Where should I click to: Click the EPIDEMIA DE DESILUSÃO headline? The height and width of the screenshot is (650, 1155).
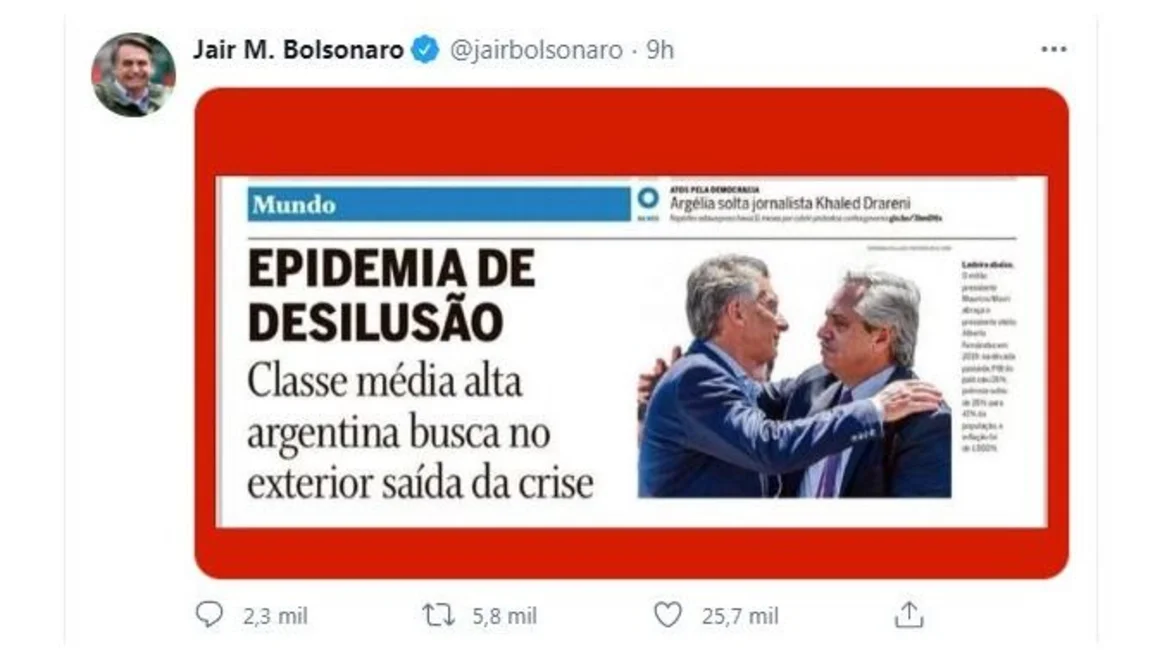point(391,296)
